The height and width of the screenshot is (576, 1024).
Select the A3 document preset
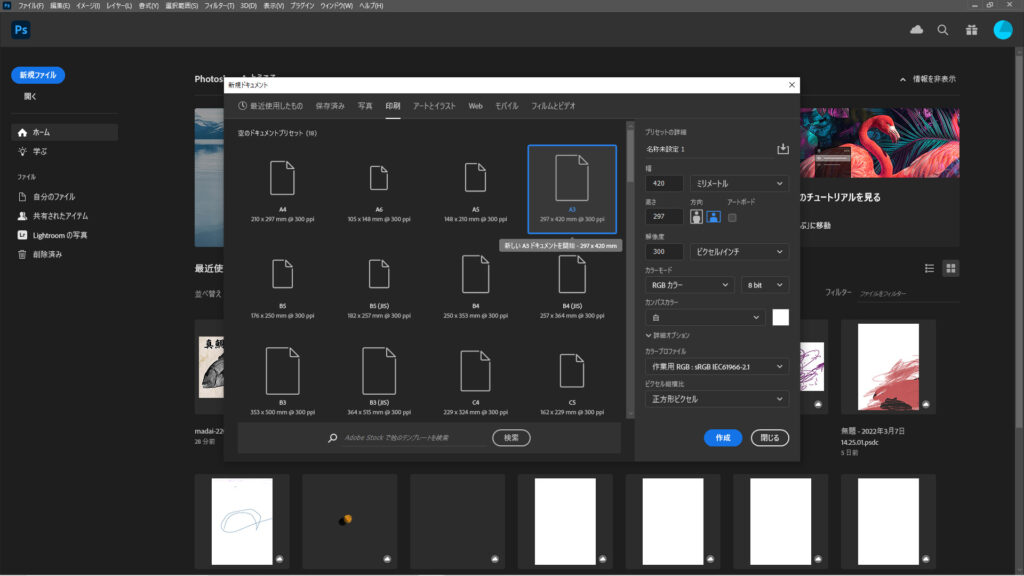(x=572, y=189)
